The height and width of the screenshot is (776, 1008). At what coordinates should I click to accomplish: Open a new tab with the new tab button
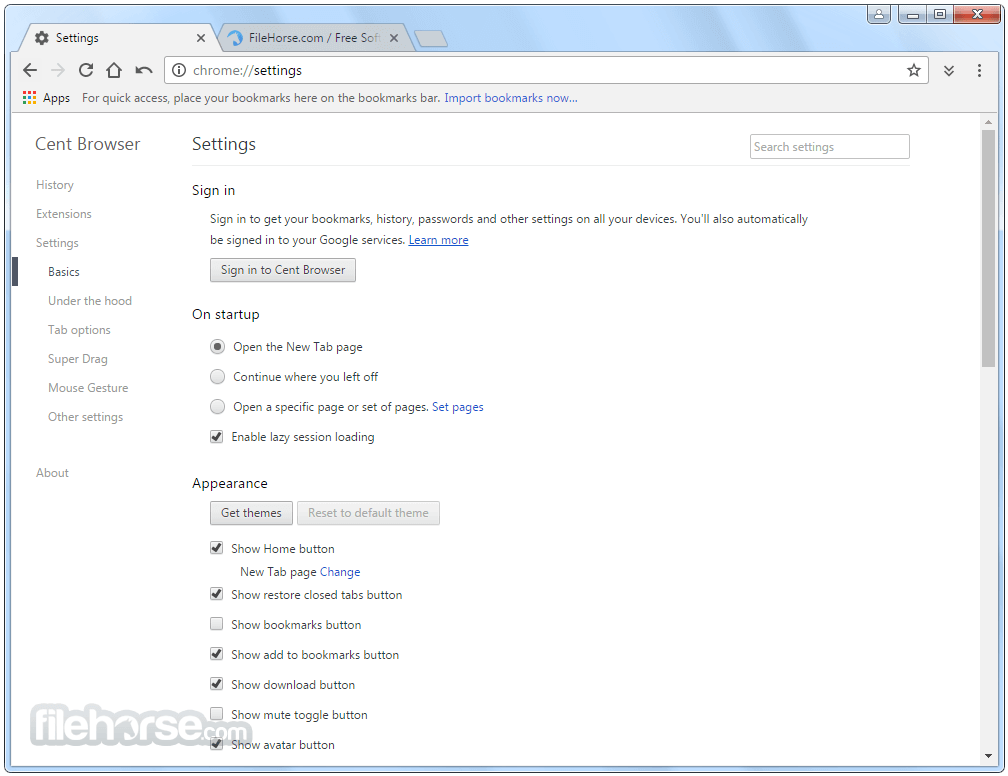(431, 39)
